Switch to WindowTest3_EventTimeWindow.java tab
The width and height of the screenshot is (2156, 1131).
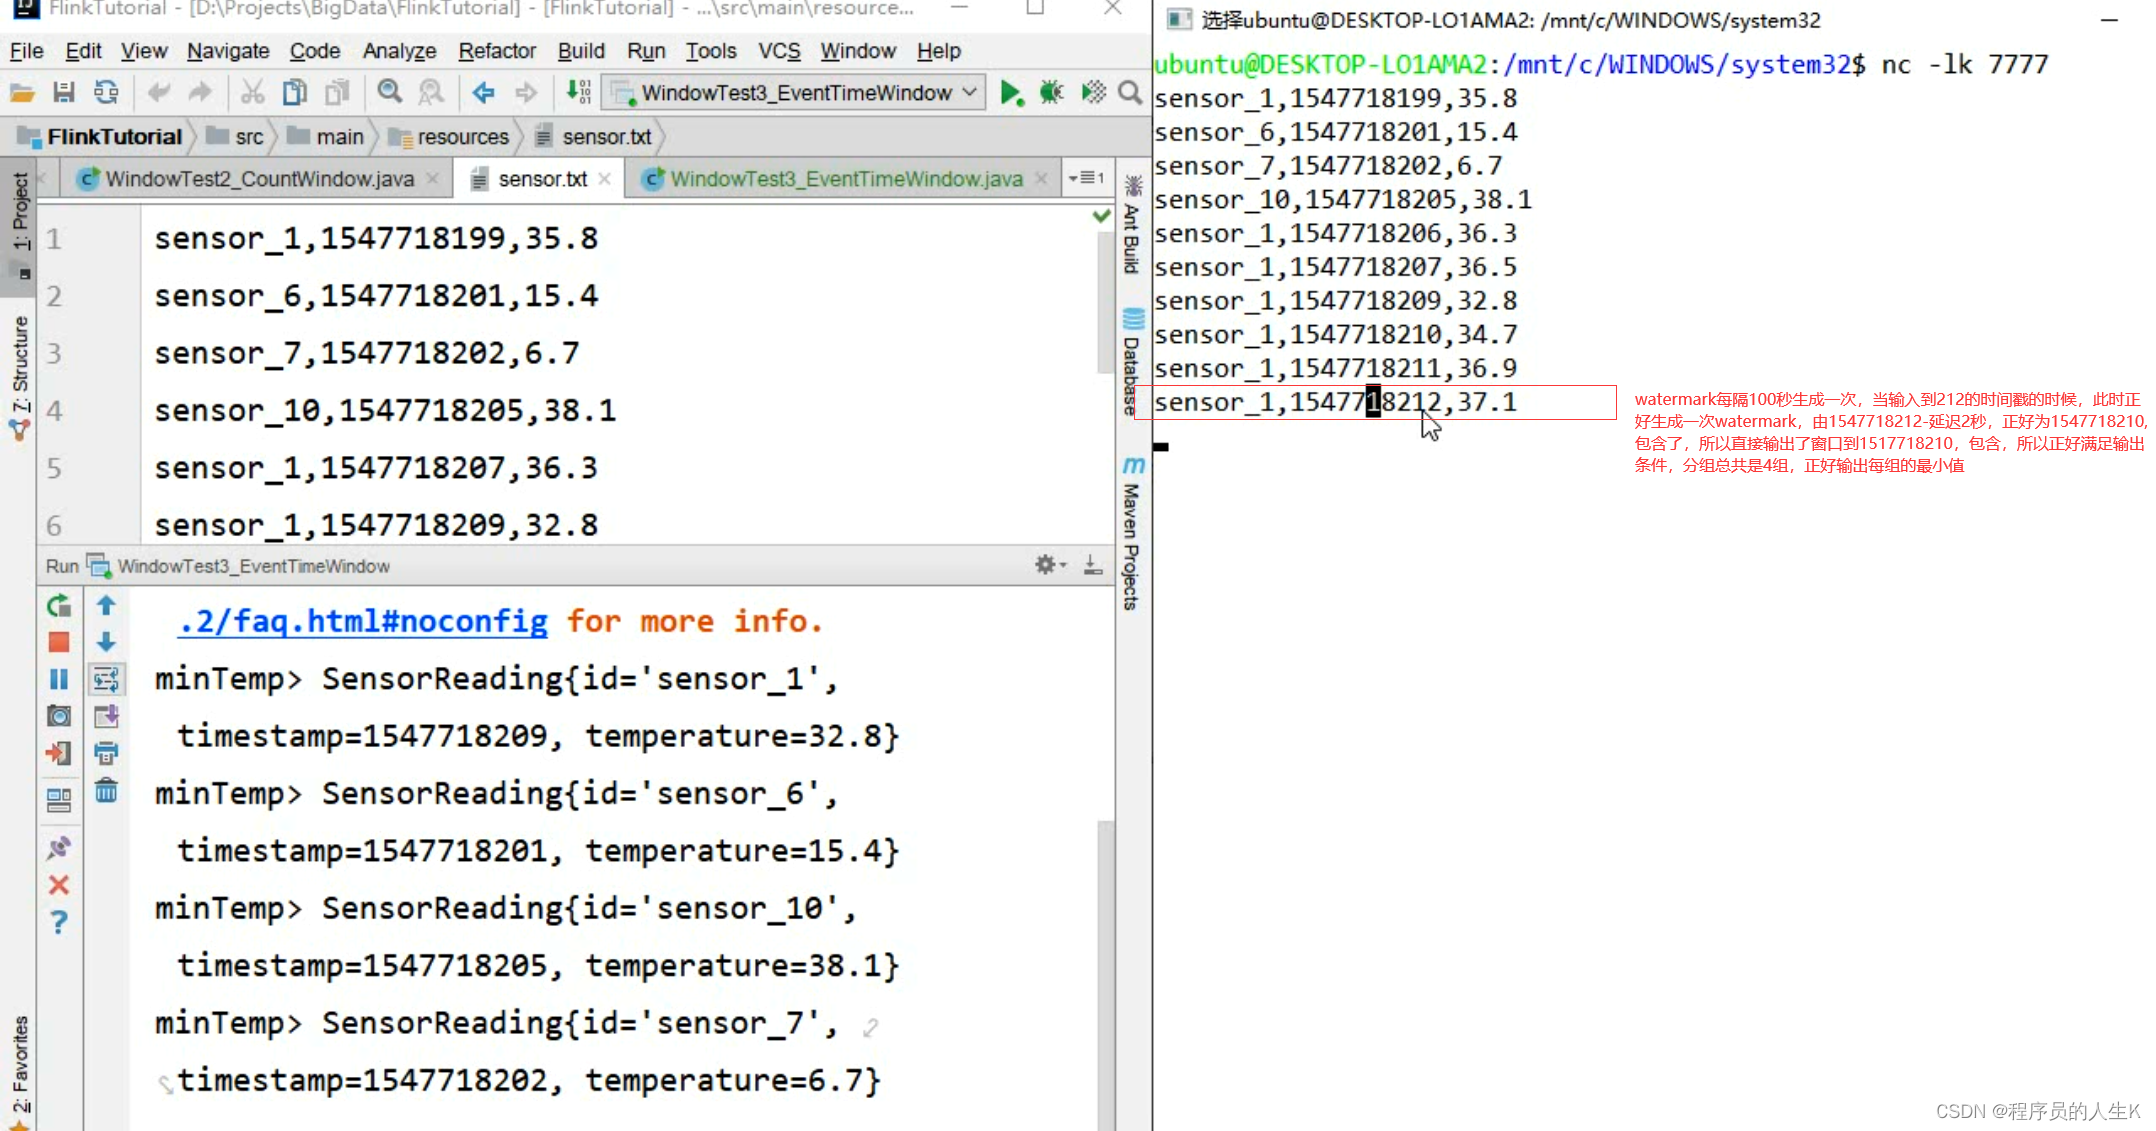pyautogui.click(x=845, y=179)
